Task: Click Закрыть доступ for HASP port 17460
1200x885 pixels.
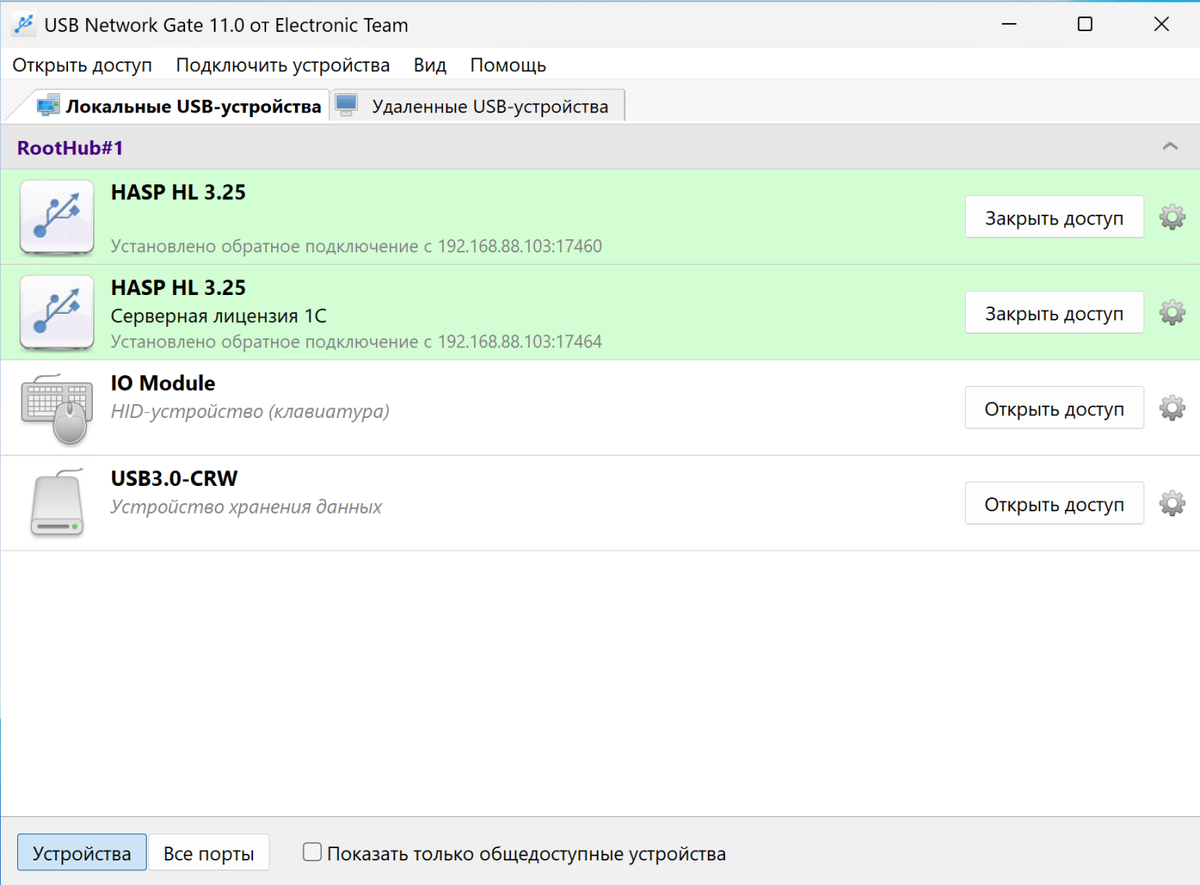Action: [x=1054, y=217]
